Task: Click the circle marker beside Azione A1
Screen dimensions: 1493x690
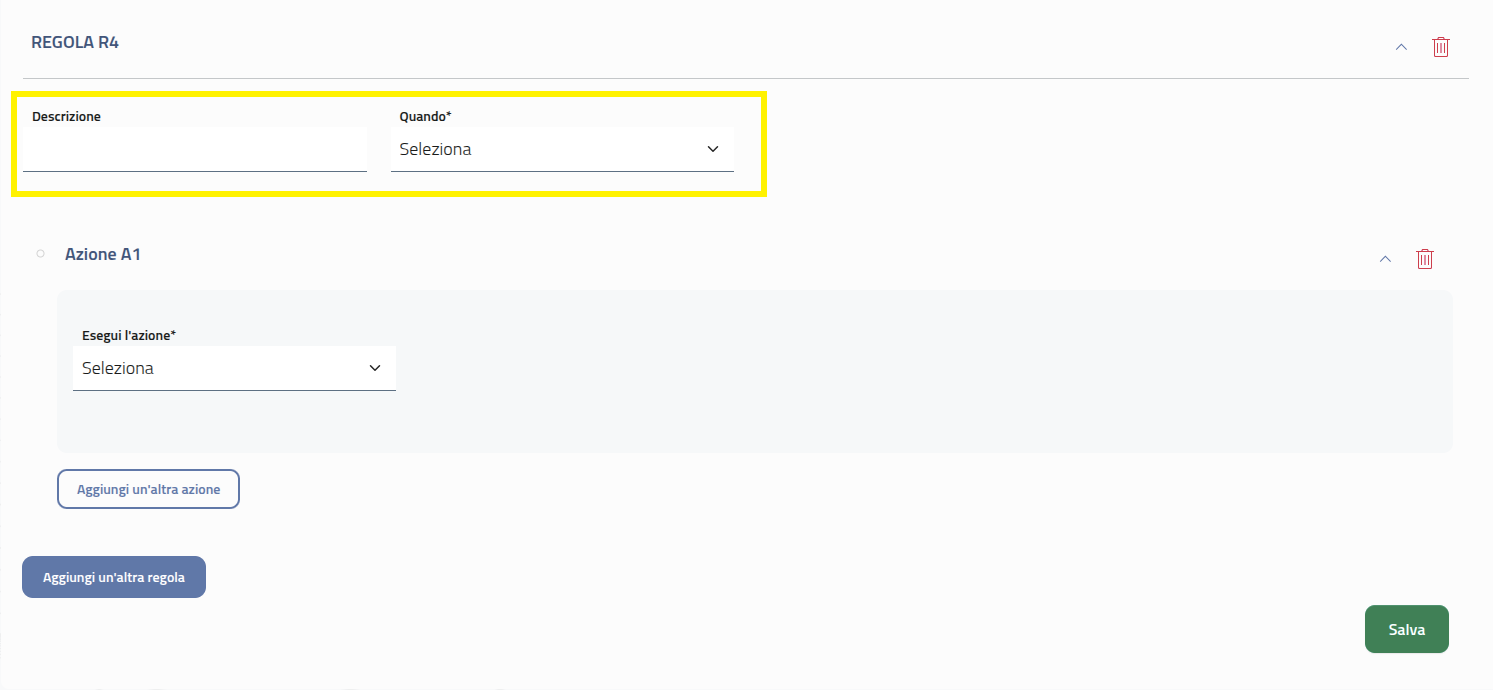Action: (41, 254)
